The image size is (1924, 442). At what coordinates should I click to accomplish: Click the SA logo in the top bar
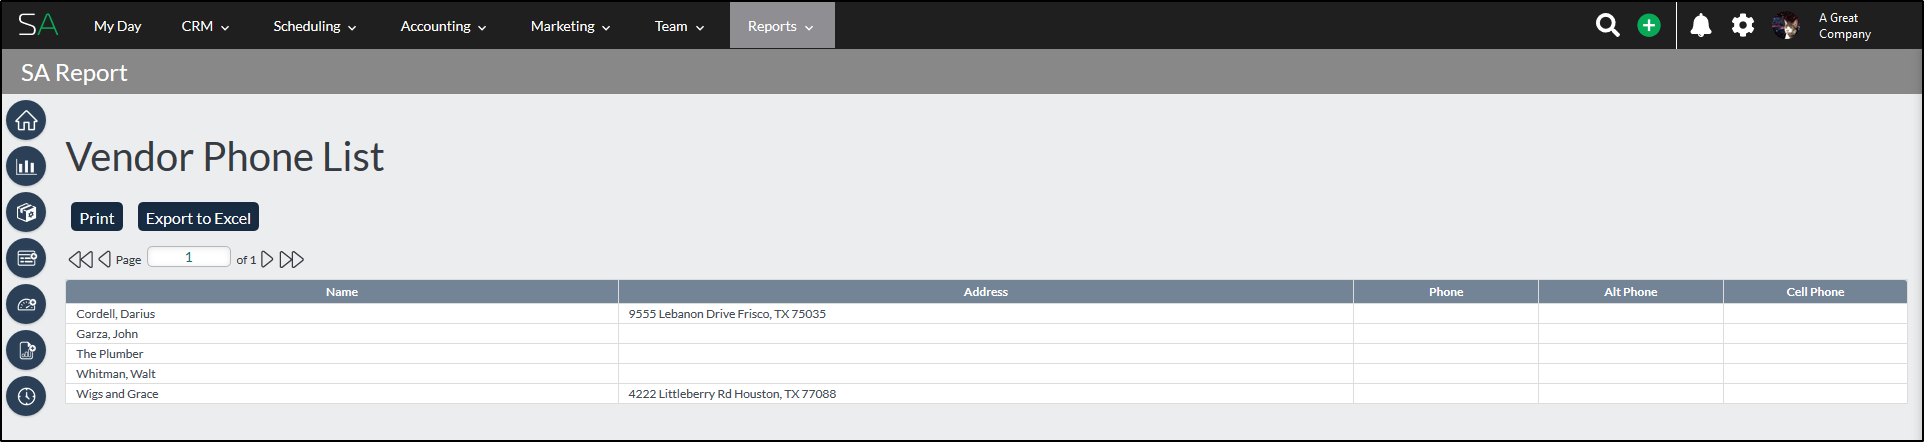click(x=38, y=25)
